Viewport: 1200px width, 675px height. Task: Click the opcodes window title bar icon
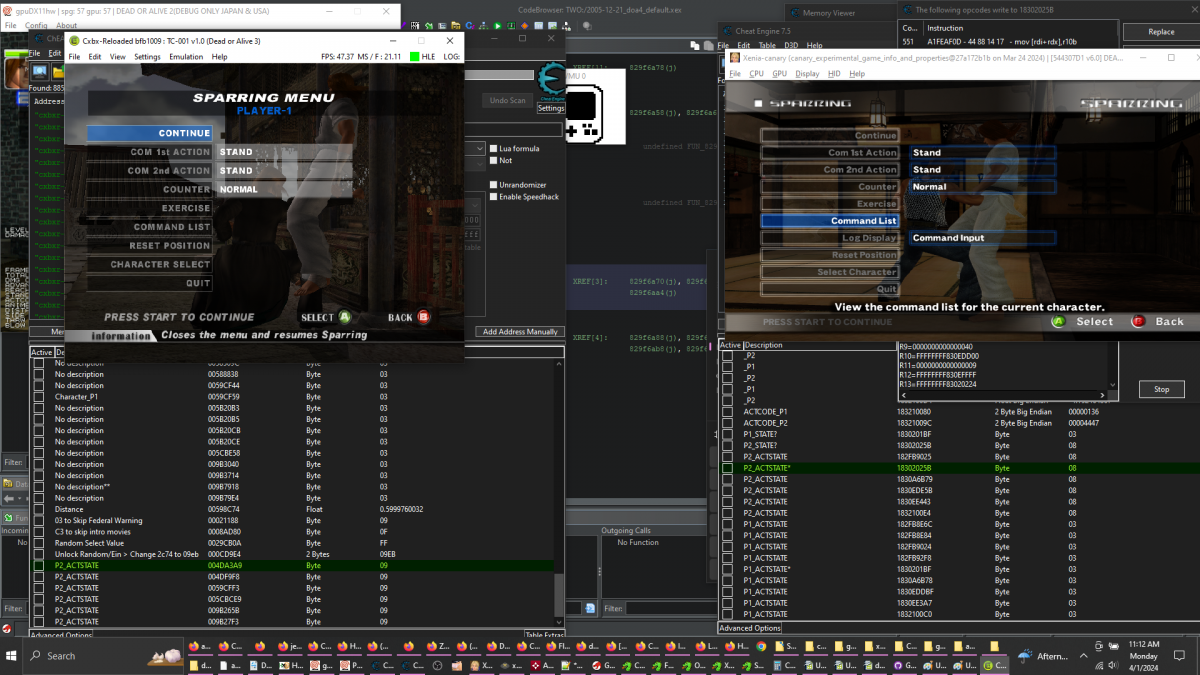click(907, 10)
